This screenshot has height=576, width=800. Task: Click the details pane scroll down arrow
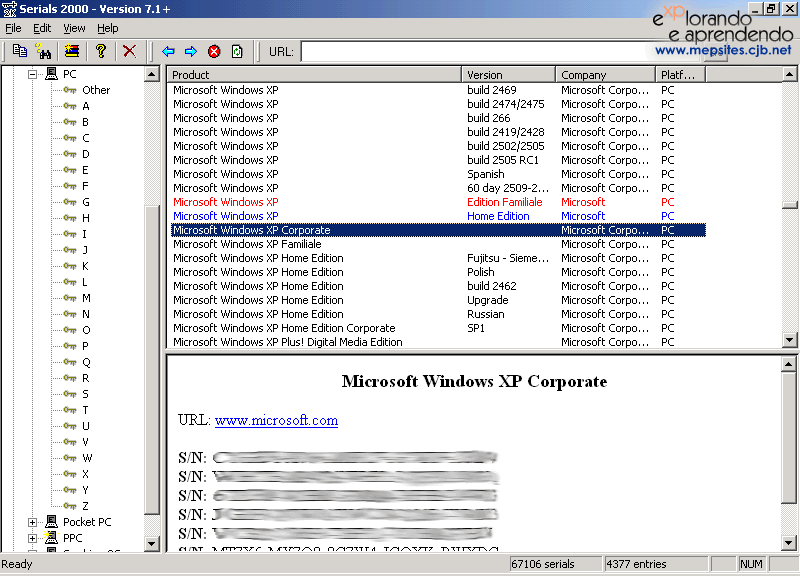(x=788, y=543)
